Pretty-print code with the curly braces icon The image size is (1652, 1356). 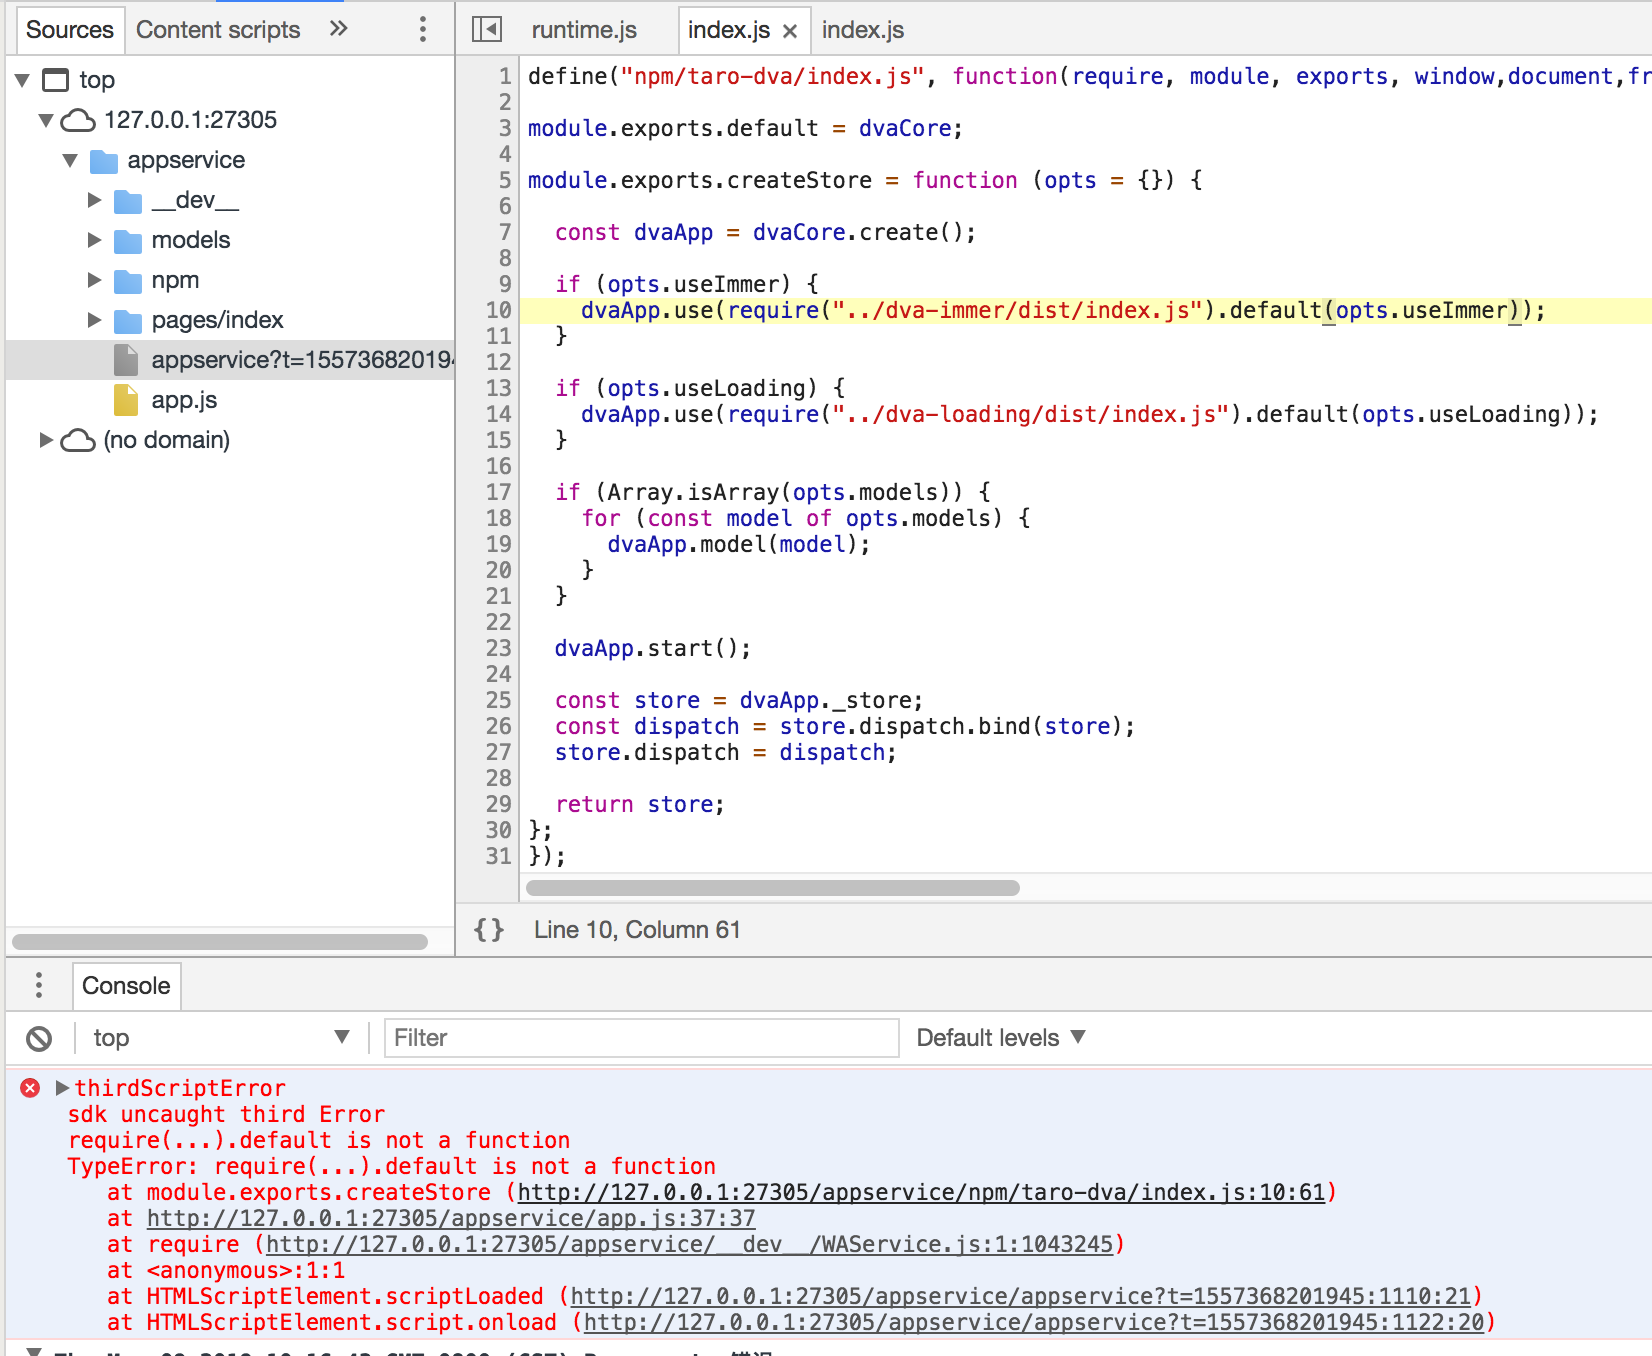(x=489, y=930)
